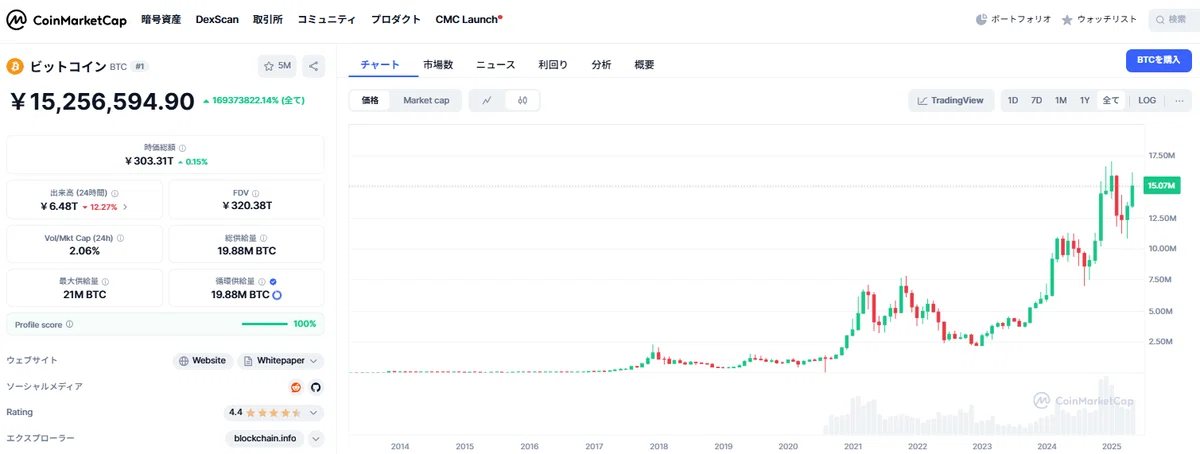
Task: Set chart range to 1M
Action: [1061, 100]
